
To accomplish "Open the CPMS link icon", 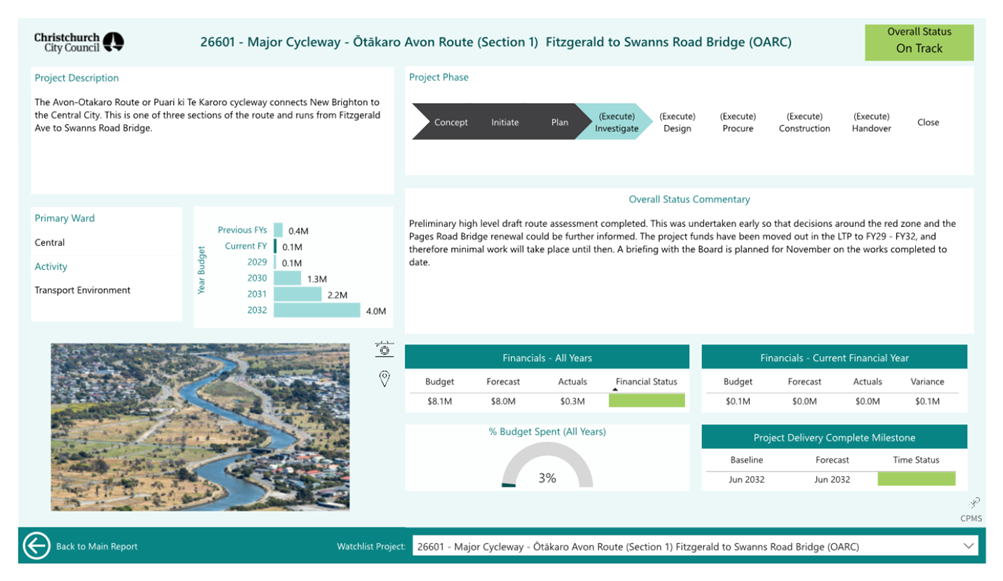I will [x=974, y=502].
